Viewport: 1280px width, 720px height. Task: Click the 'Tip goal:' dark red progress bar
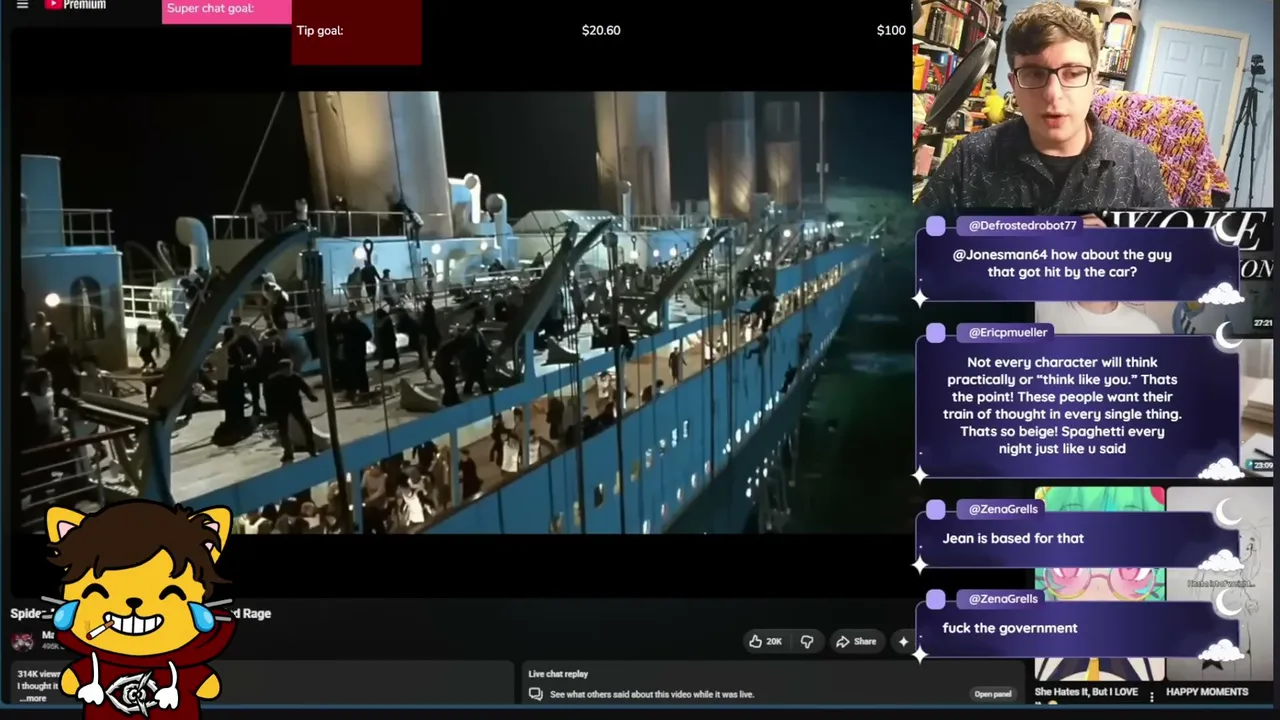pyautogui.click(x=357, y=32)
